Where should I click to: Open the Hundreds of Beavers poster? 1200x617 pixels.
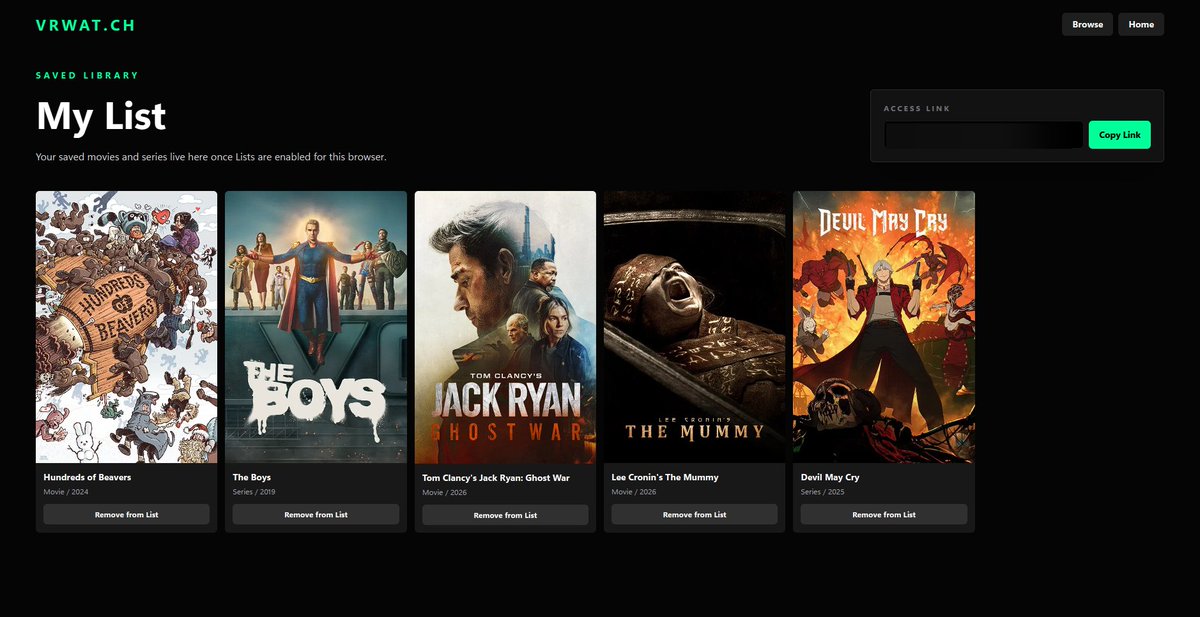pos(126,327)
